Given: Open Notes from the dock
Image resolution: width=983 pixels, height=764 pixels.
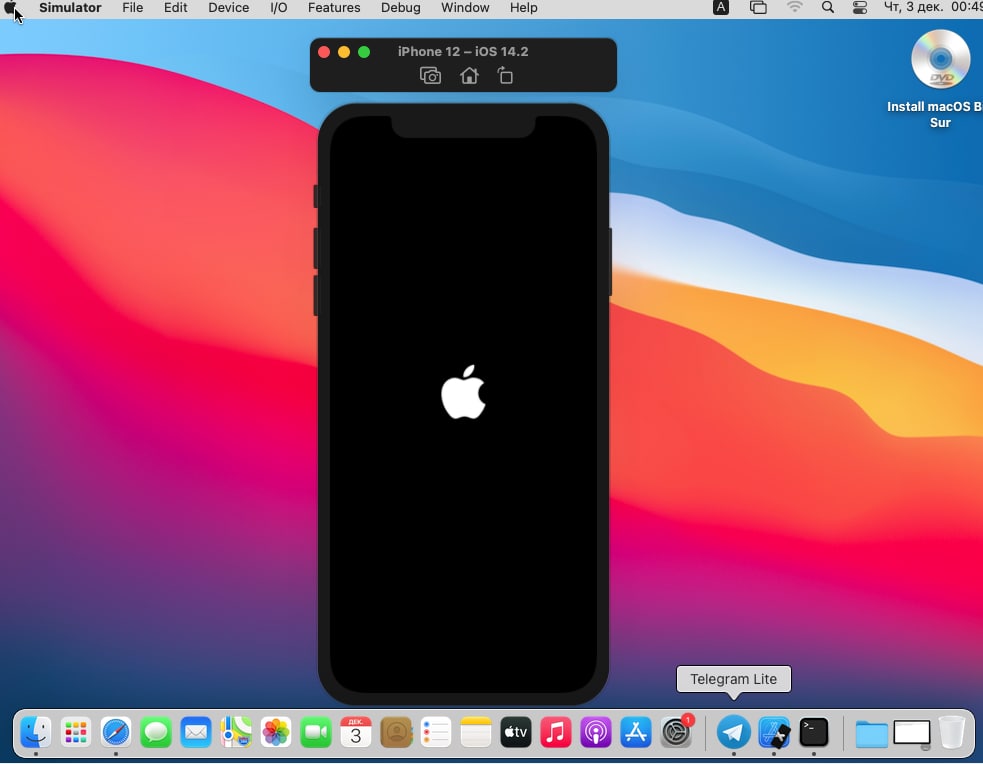Looking at the screenshot, I should tap(476, 731).
